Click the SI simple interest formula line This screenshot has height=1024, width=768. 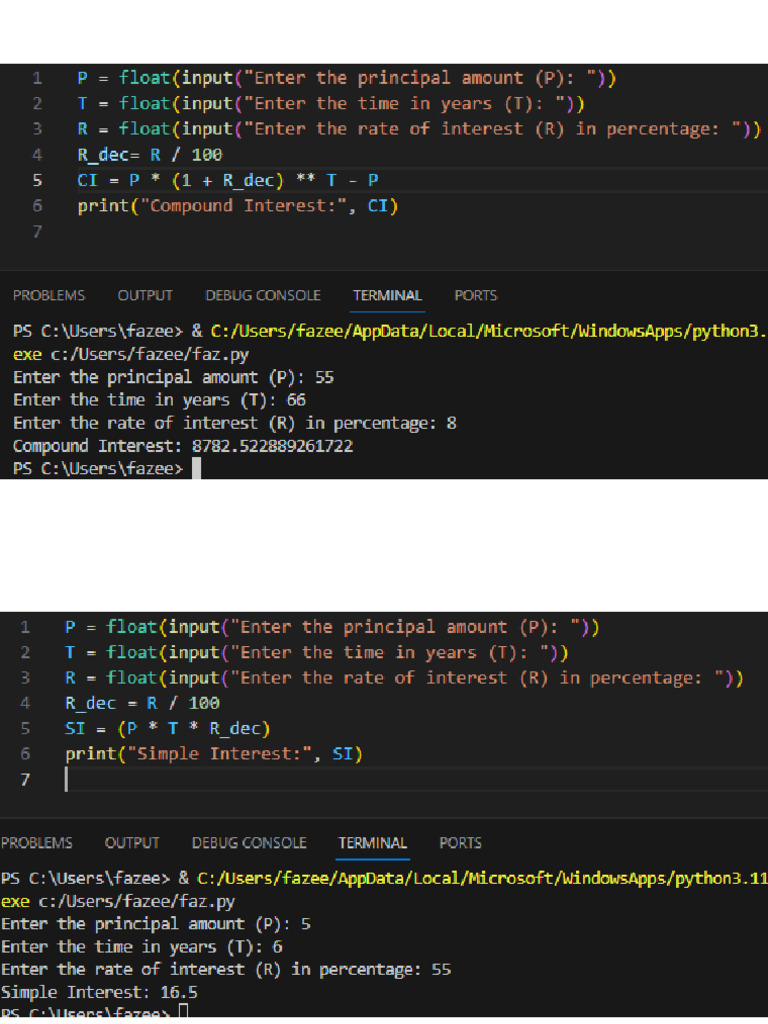point(168,728)
